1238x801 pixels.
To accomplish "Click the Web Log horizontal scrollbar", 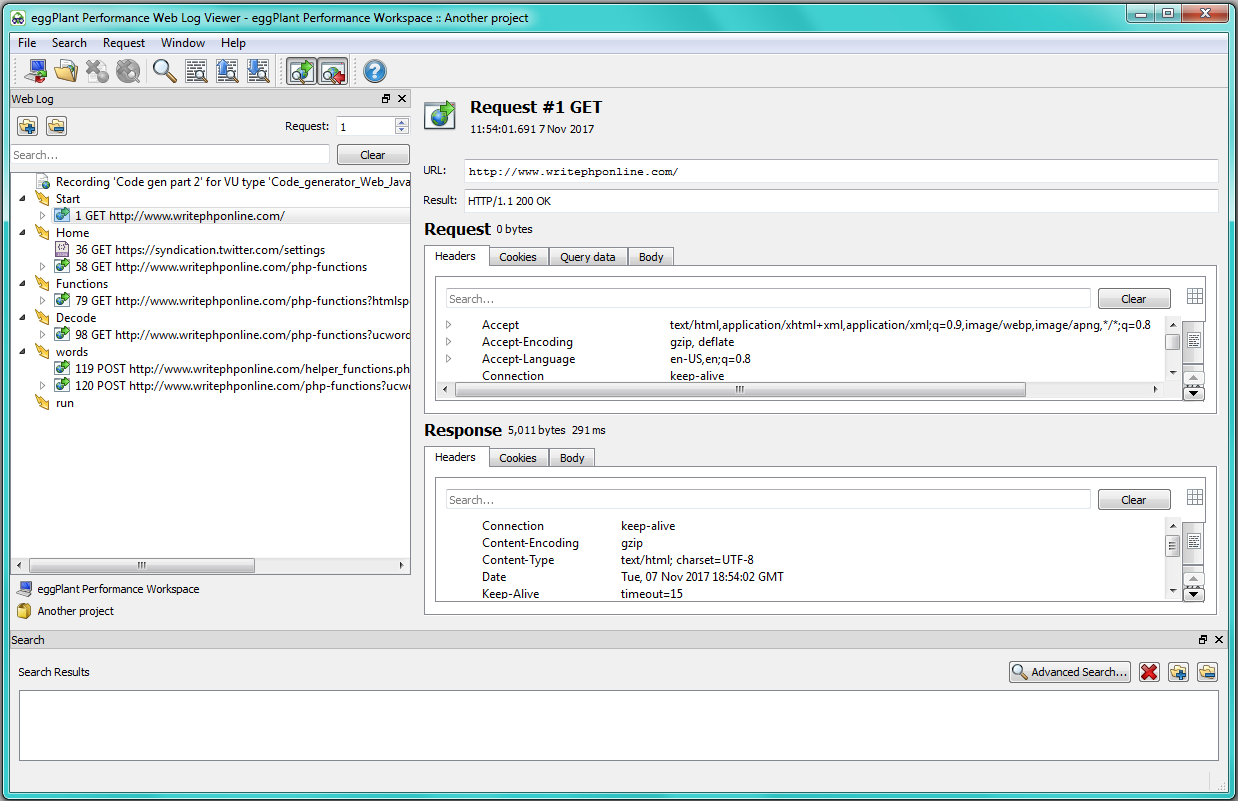I will tap(140, 565).
